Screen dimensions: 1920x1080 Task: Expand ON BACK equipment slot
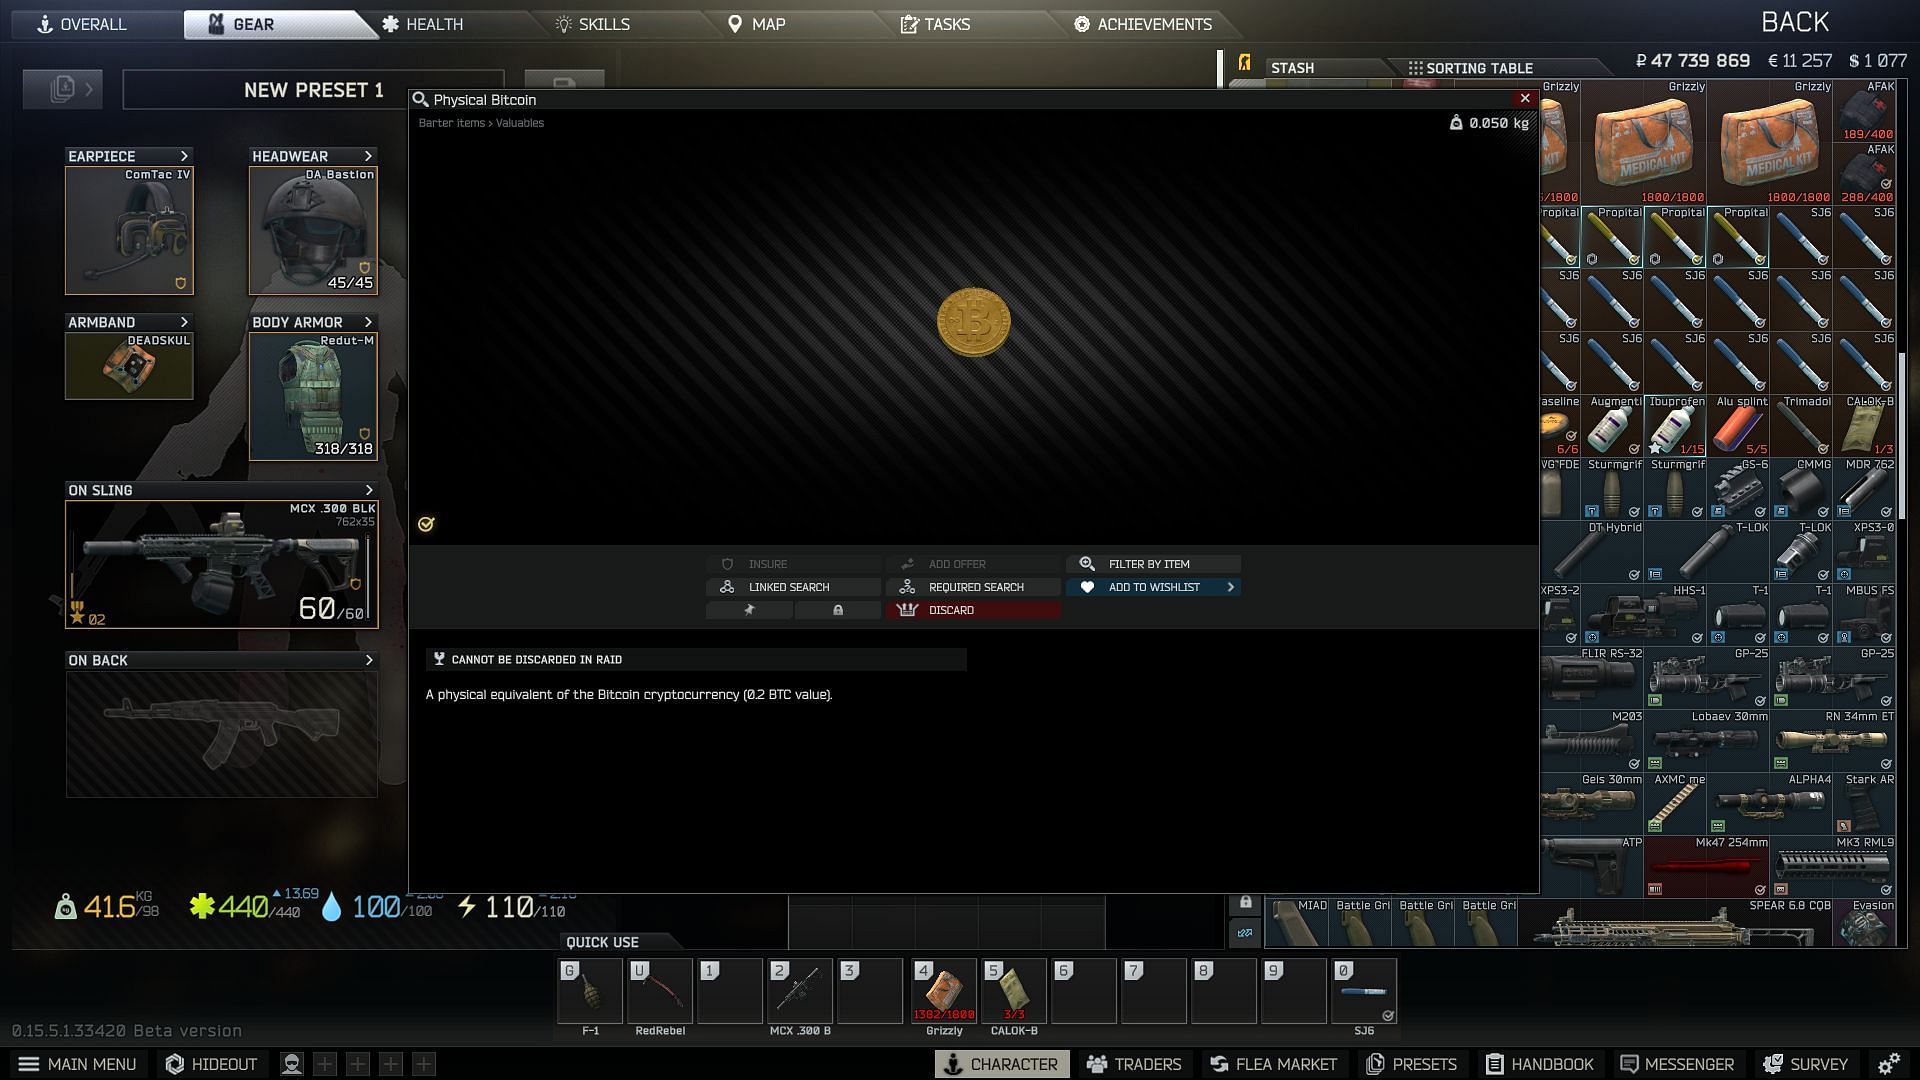[x=371, y=659]
